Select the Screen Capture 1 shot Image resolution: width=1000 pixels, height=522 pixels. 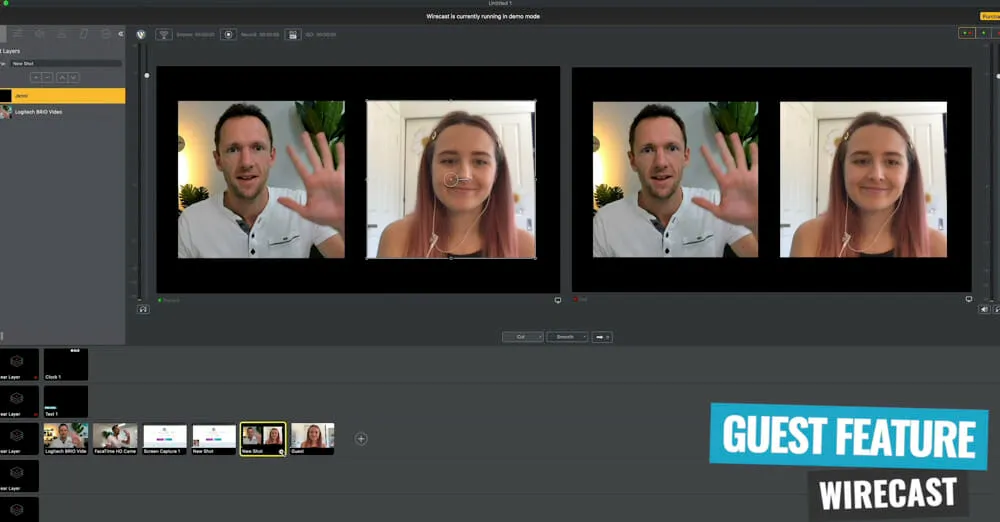165,438
